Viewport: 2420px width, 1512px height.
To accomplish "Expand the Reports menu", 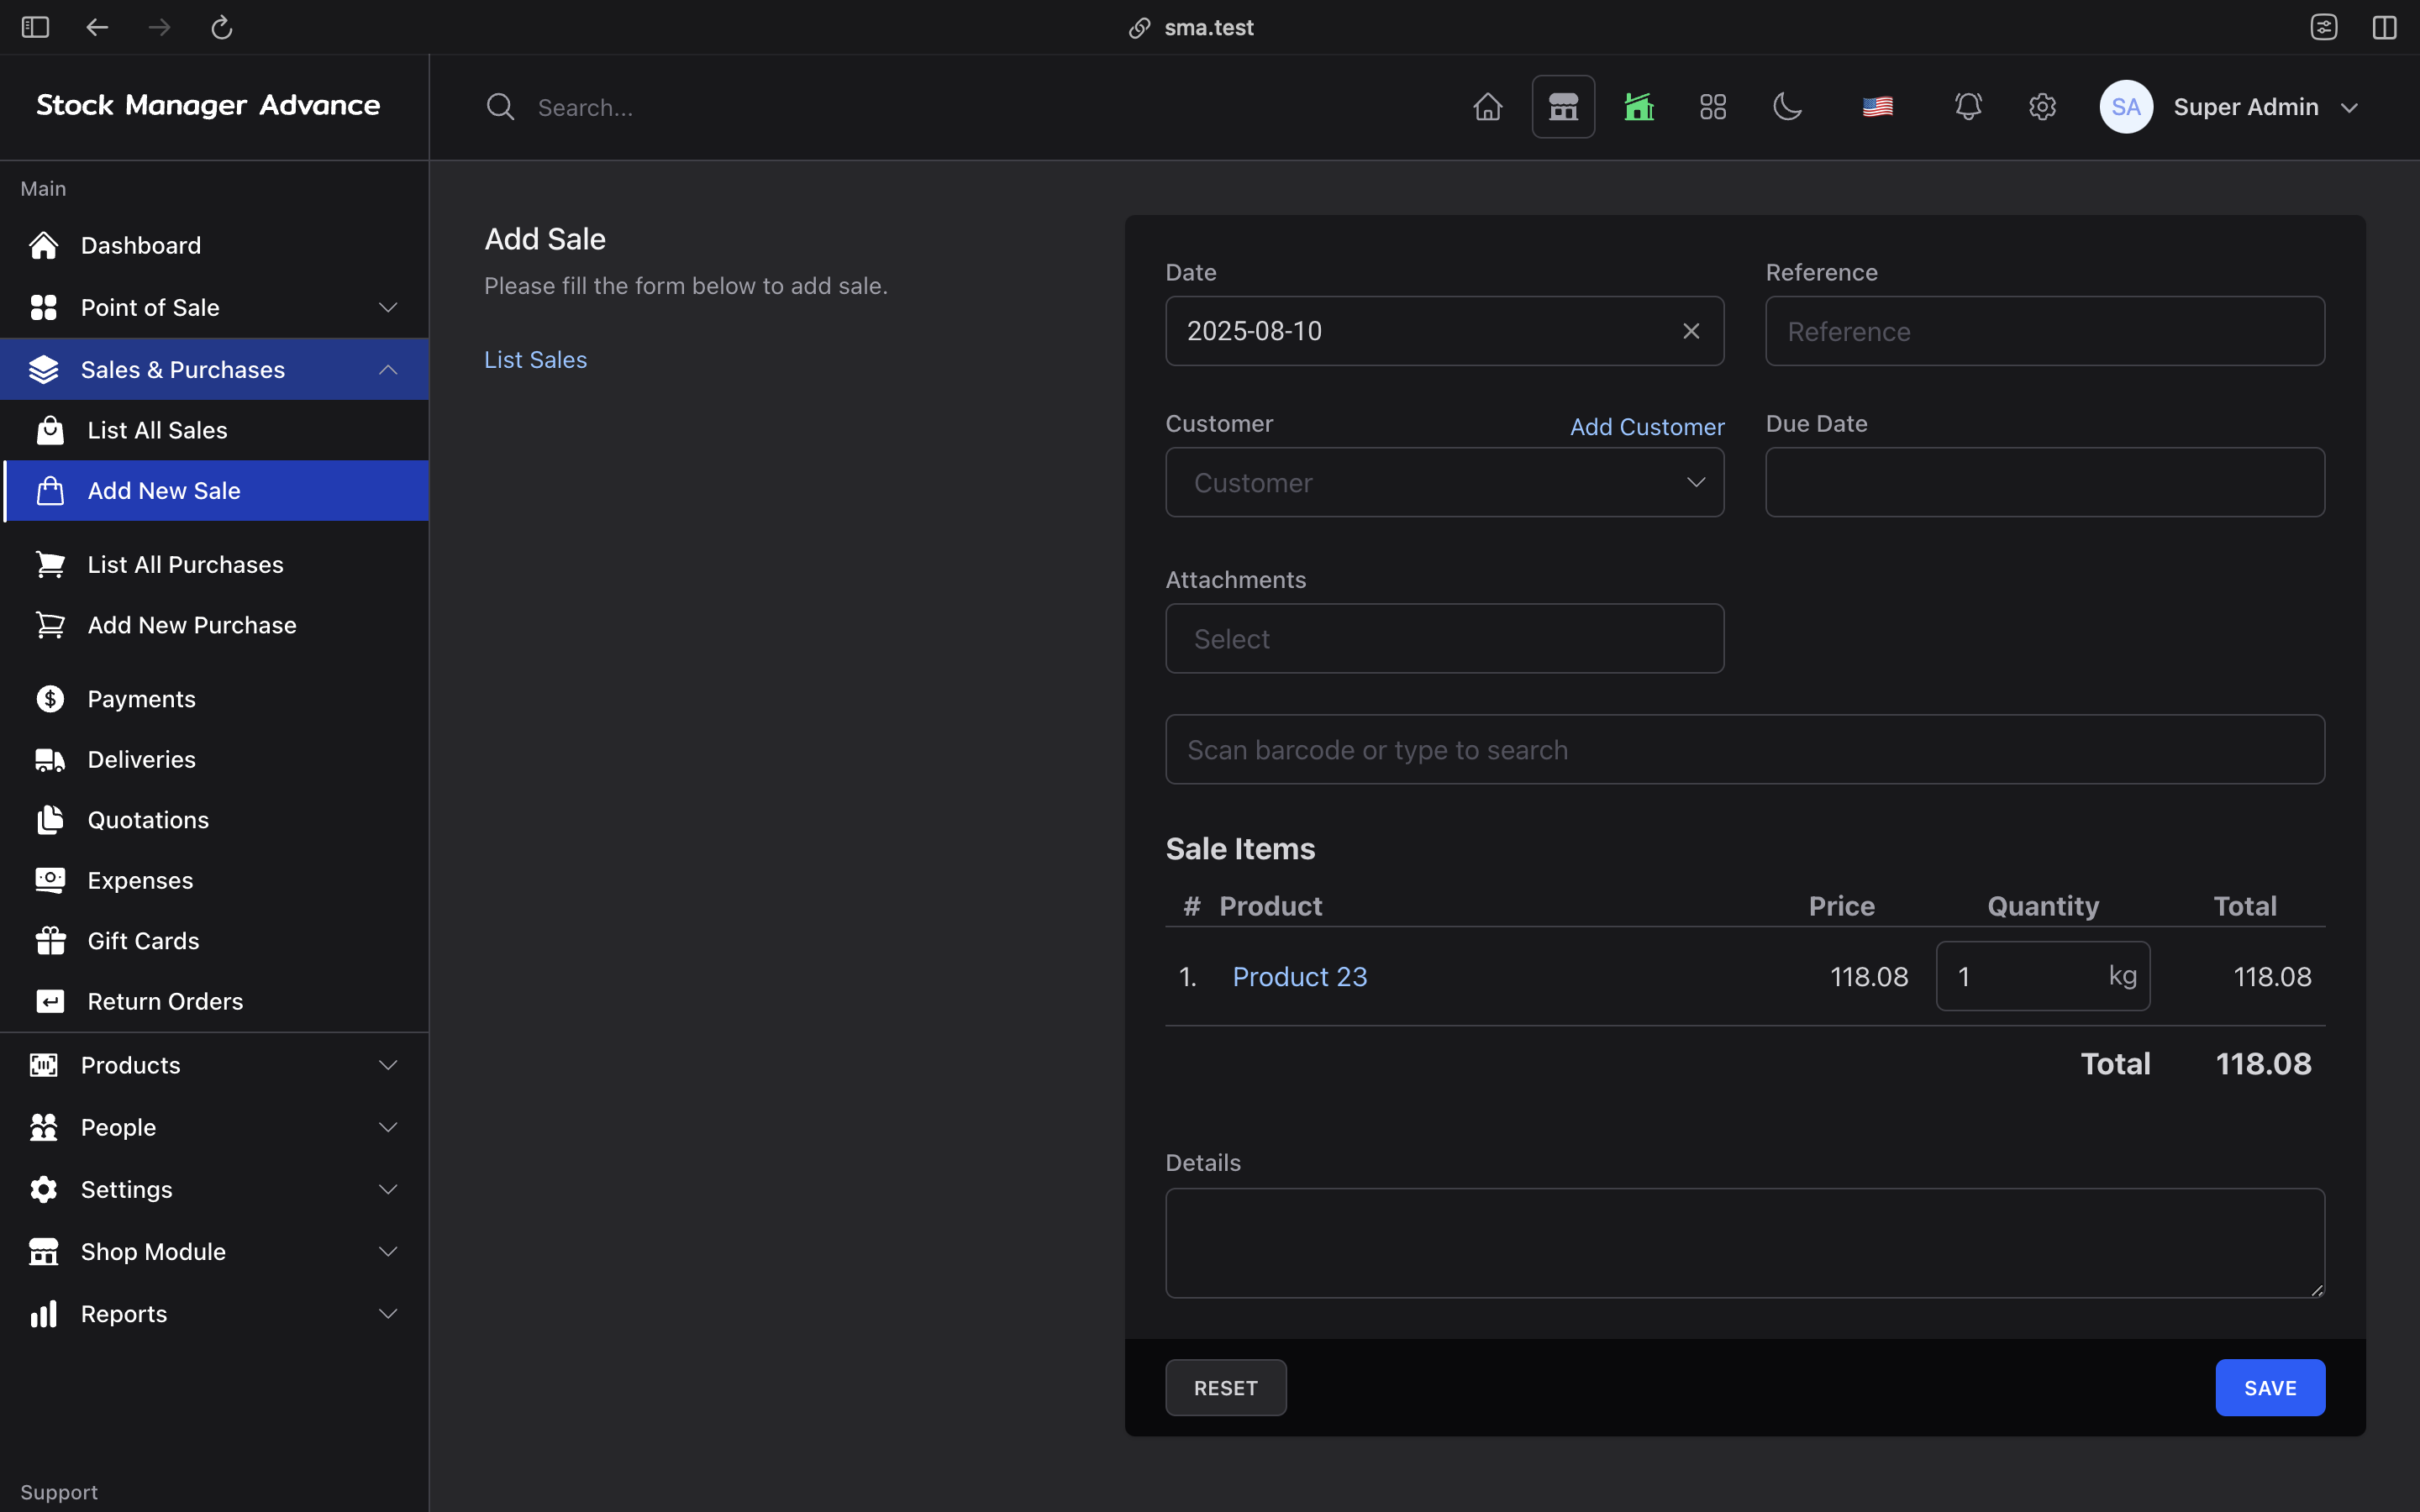I will tap(214, 1313).
